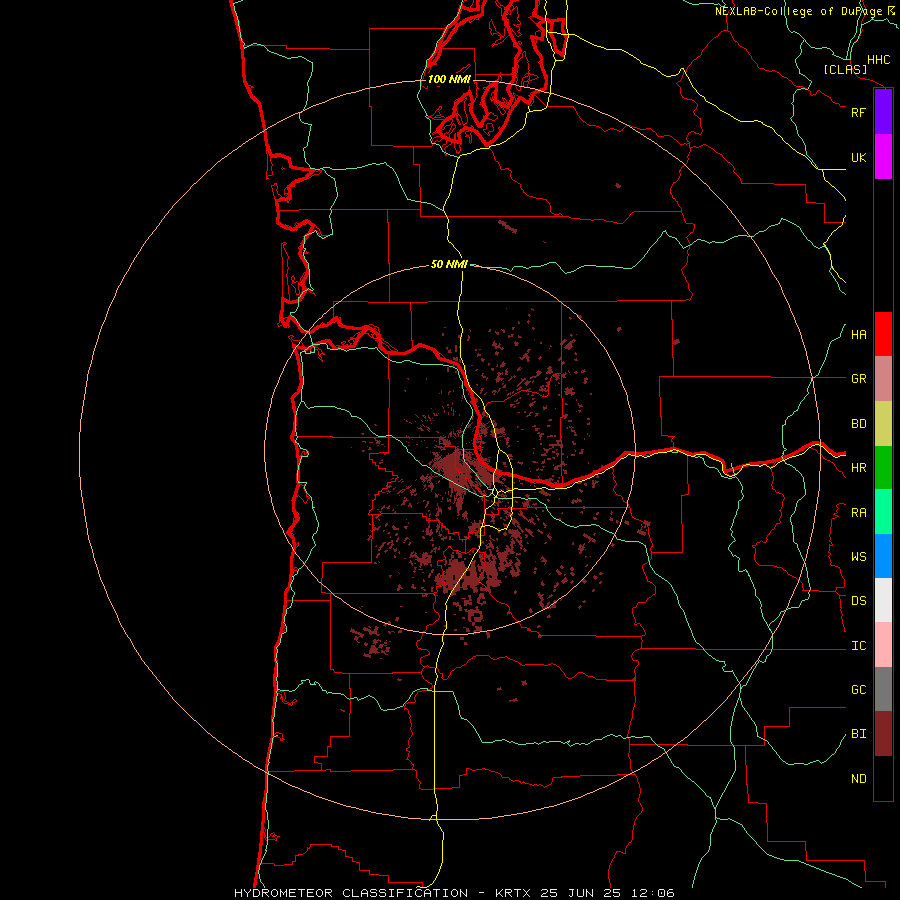Click the white DS color swatch
Image resolution: width=900 pixels, height=900 pixels.
(883, 600)
